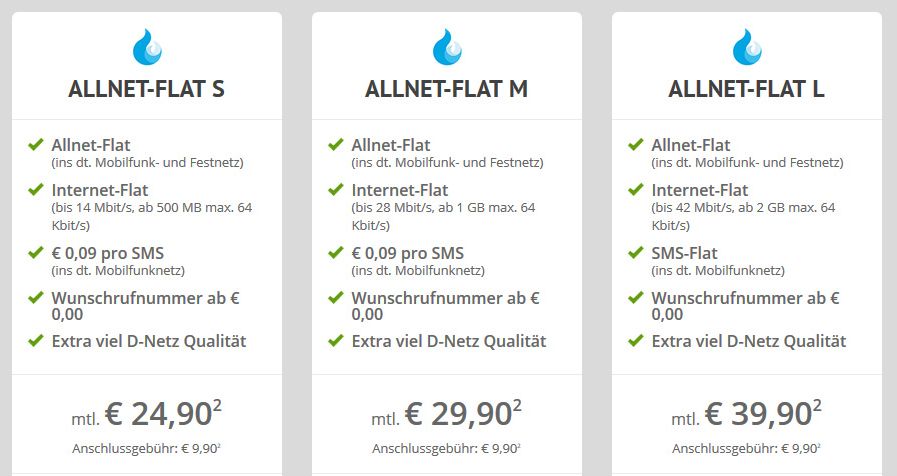Click the SMS-Flat feature text in Flat L
This screenshot has width=897, height=476.
pyautogui.click(x=684, y=253)
